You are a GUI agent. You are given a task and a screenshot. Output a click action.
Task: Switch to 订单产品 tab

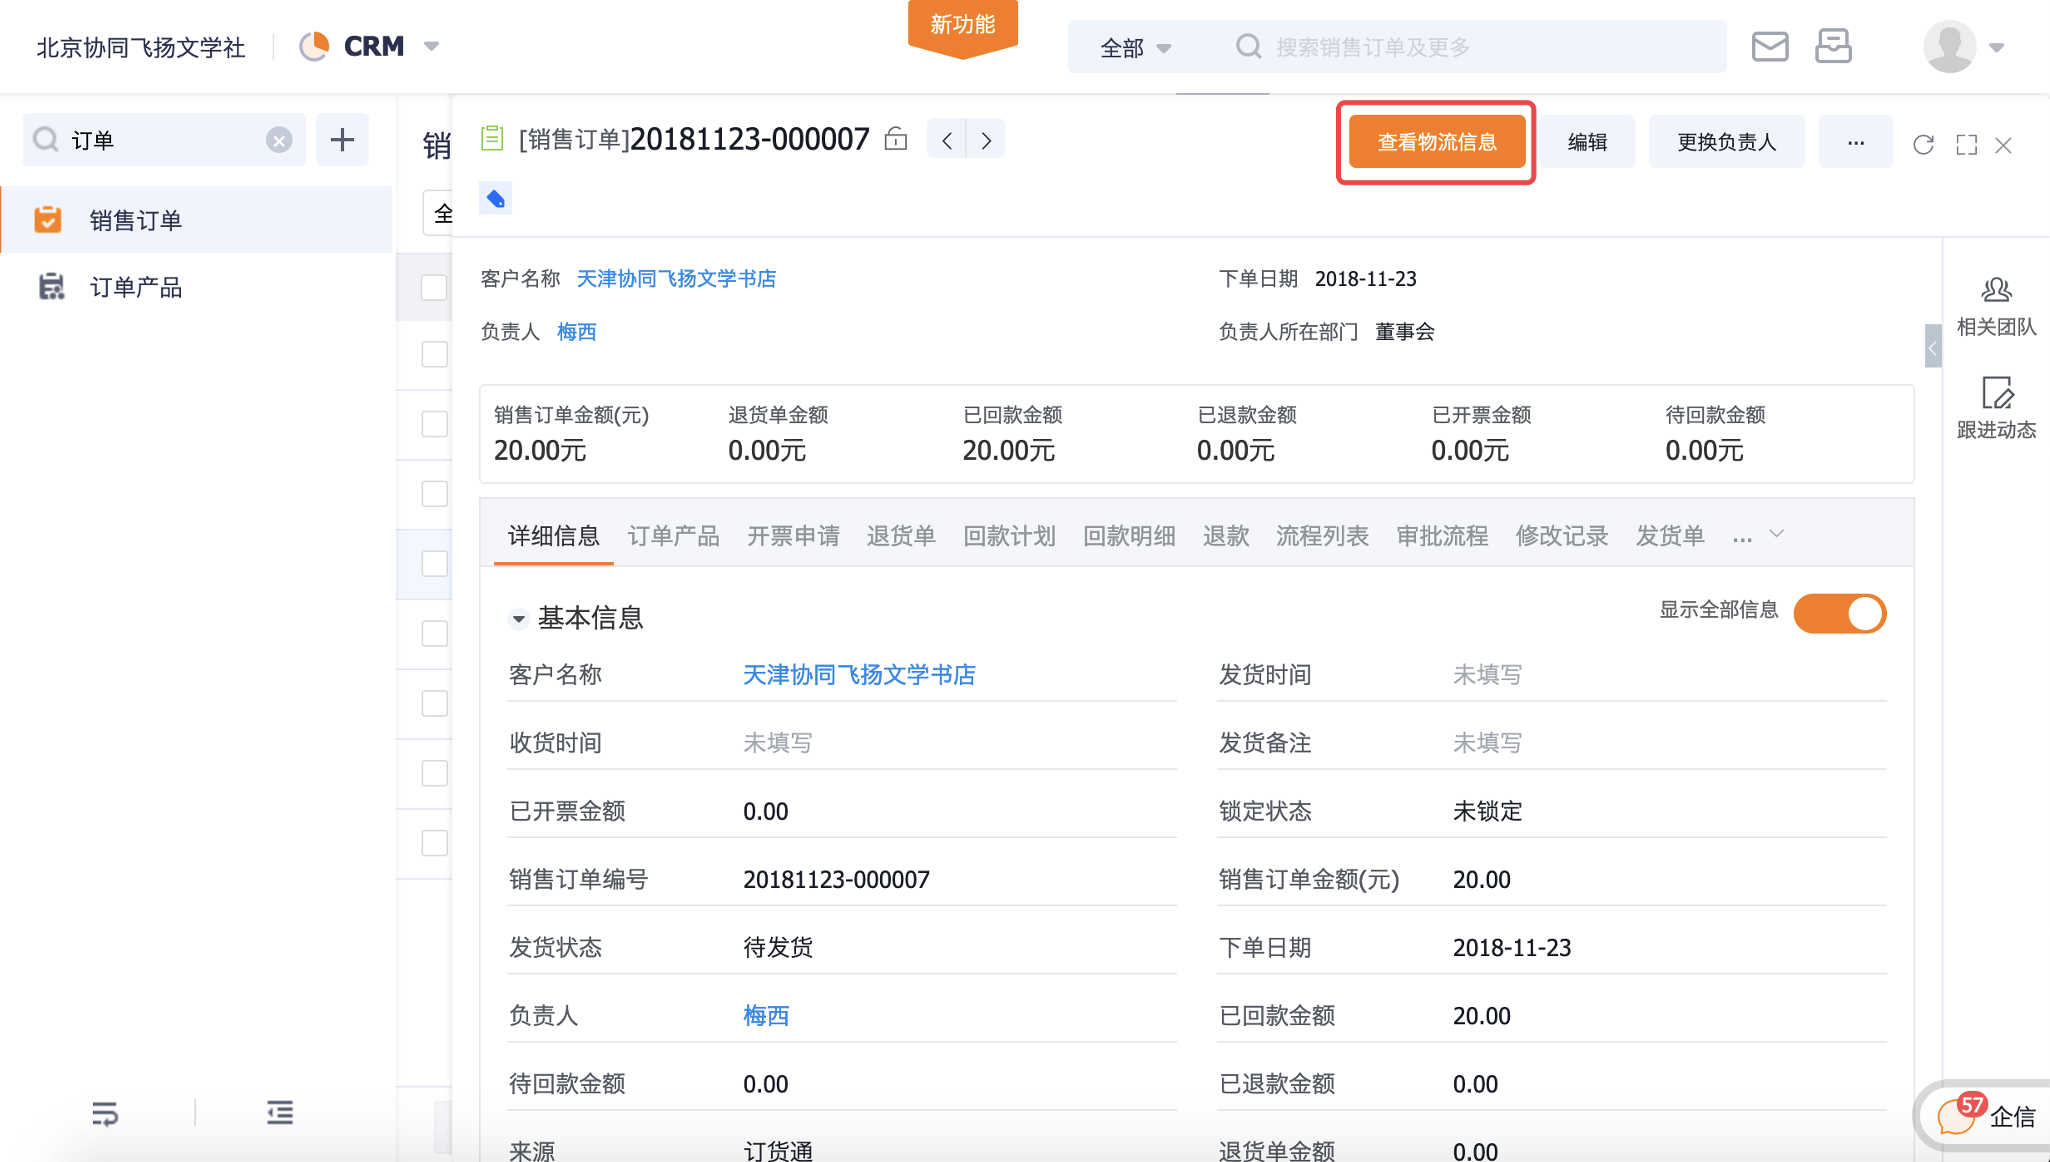coord(673,536)
